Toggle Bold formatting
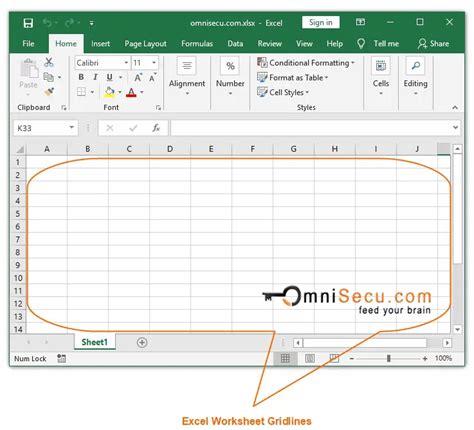 pyautogui.click(x=81, y=77)
